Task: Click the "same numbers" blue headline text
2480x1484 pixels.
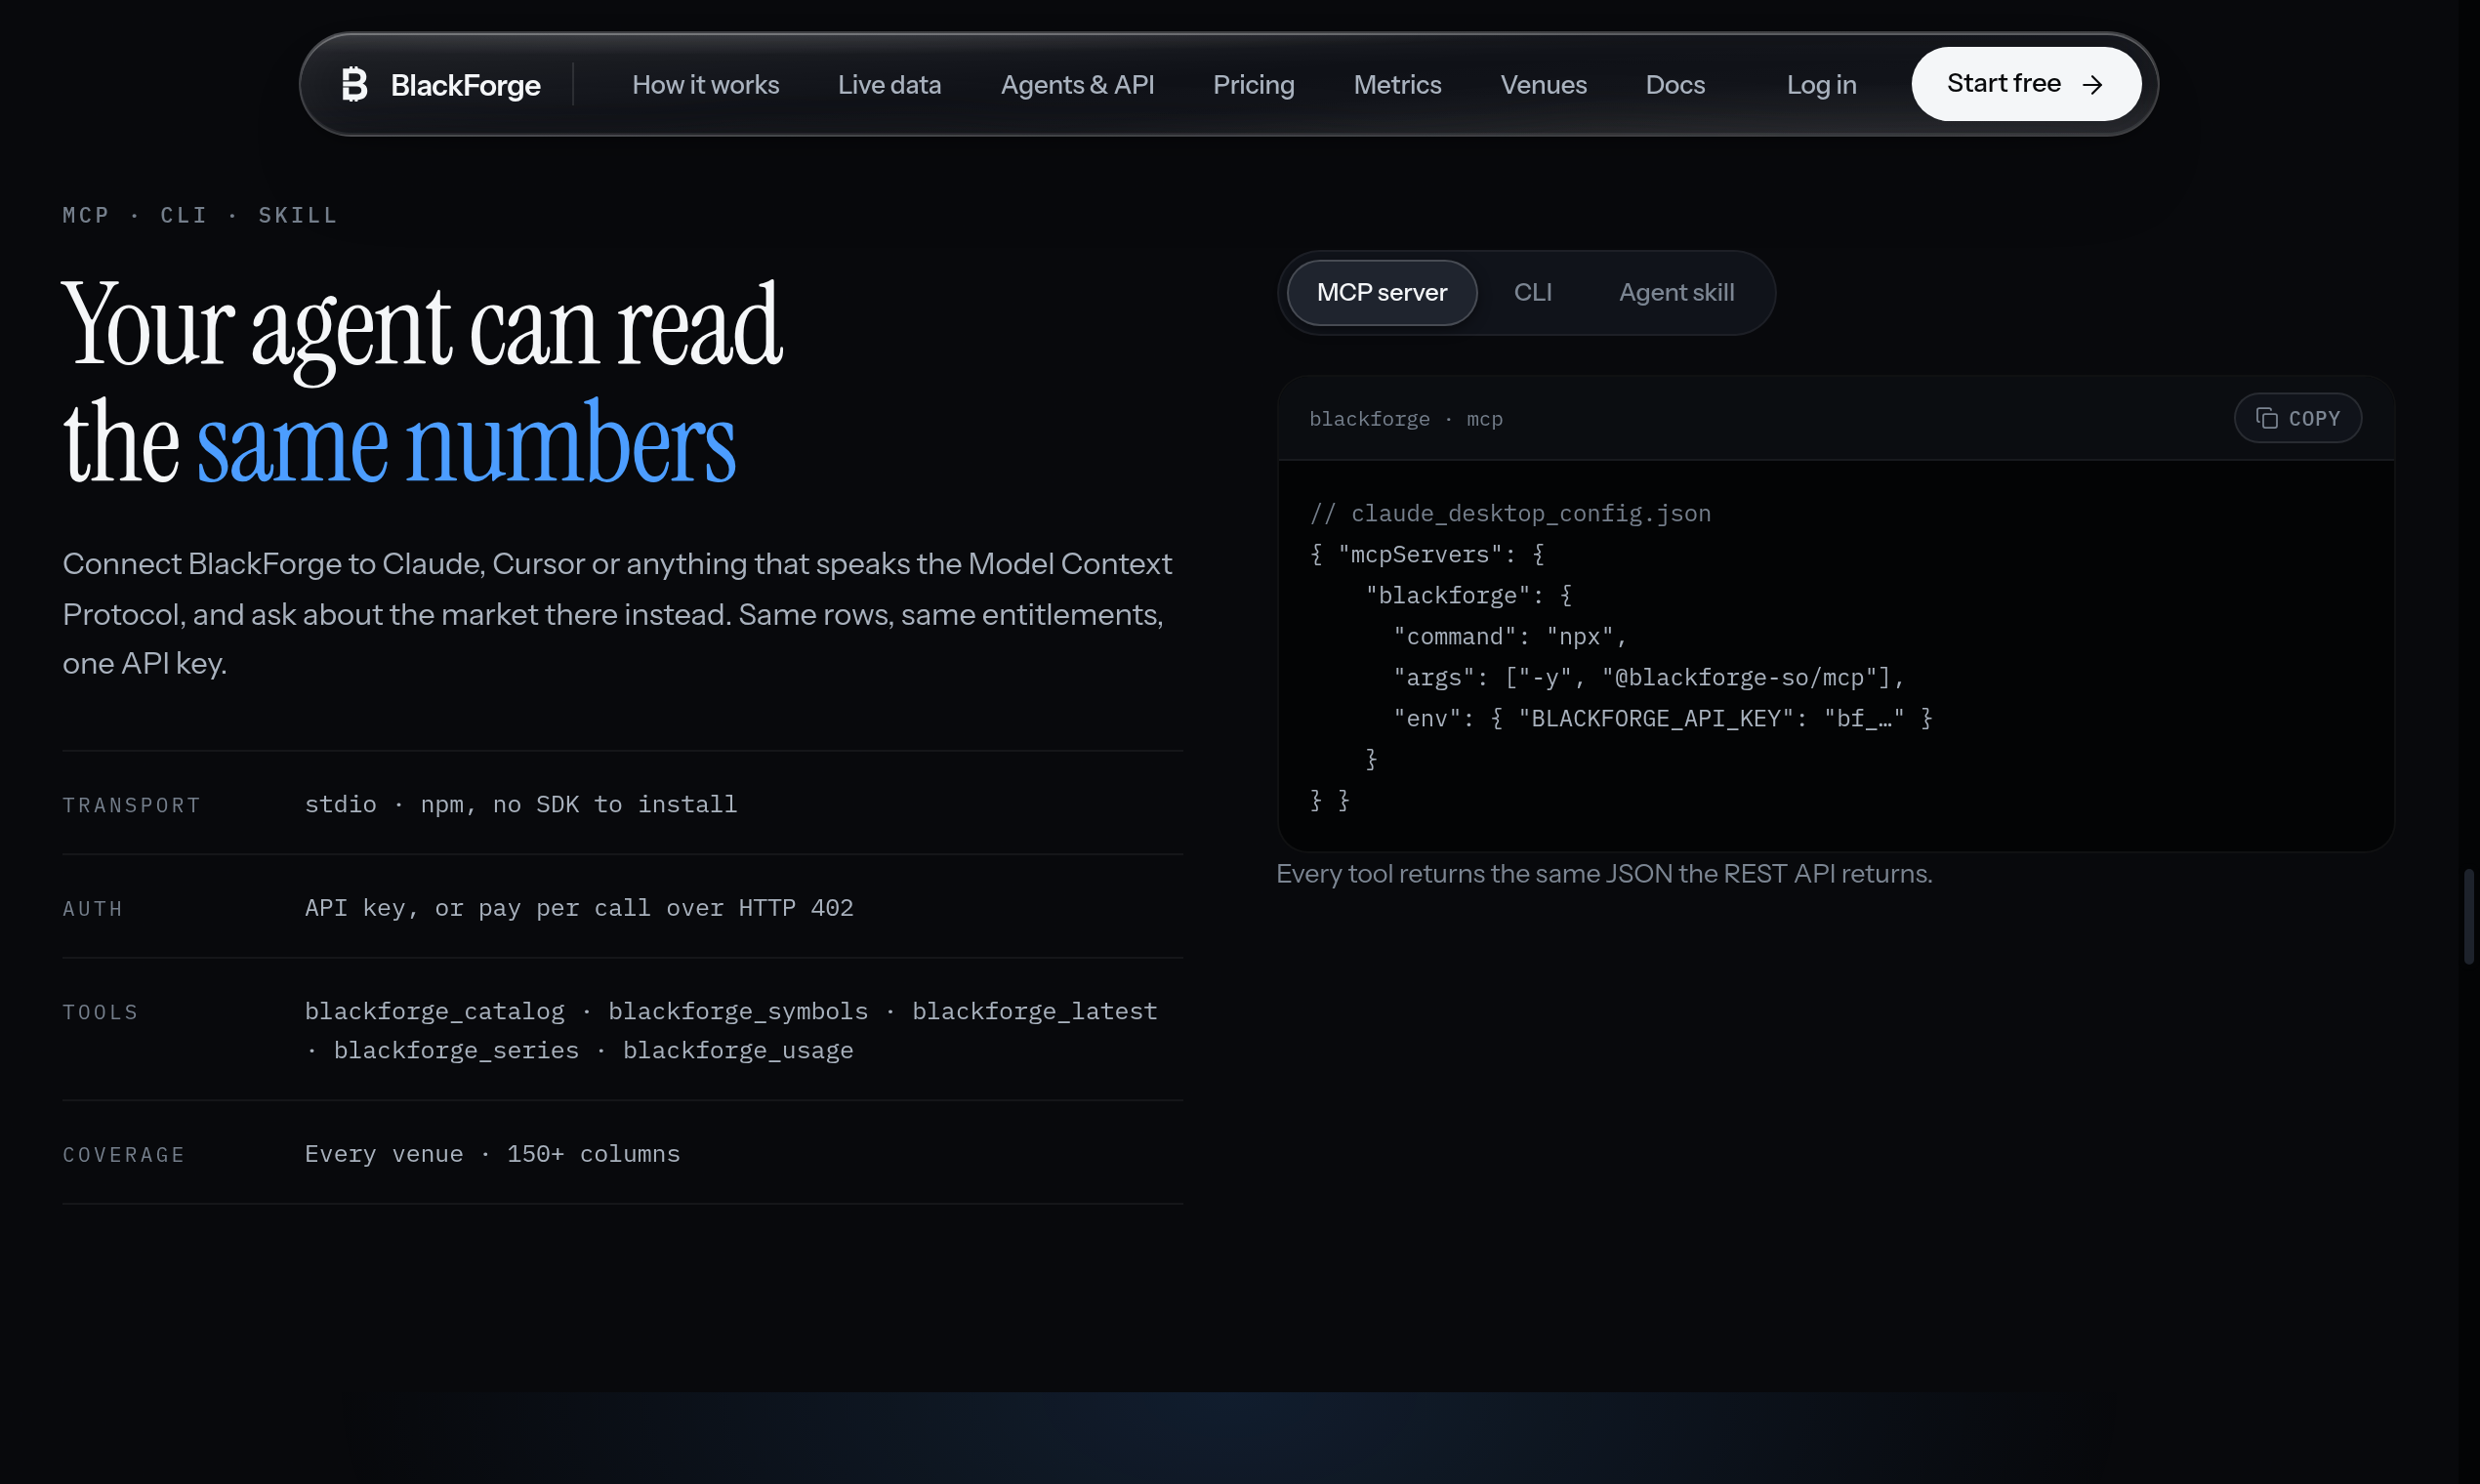Action: click(x=466, y=443)
